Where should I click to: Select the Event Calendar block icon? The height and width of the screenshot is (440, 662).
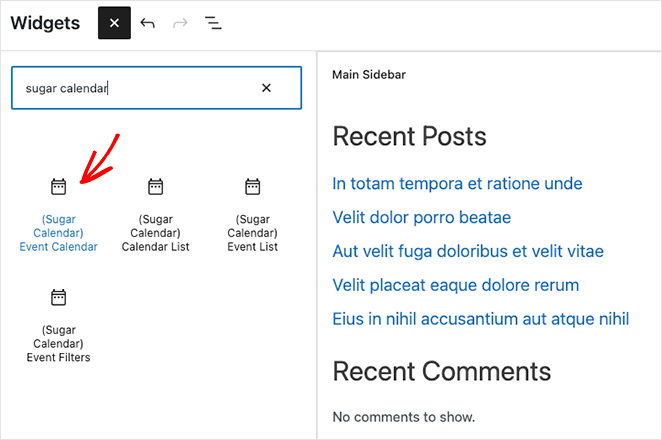coord(58,187)
